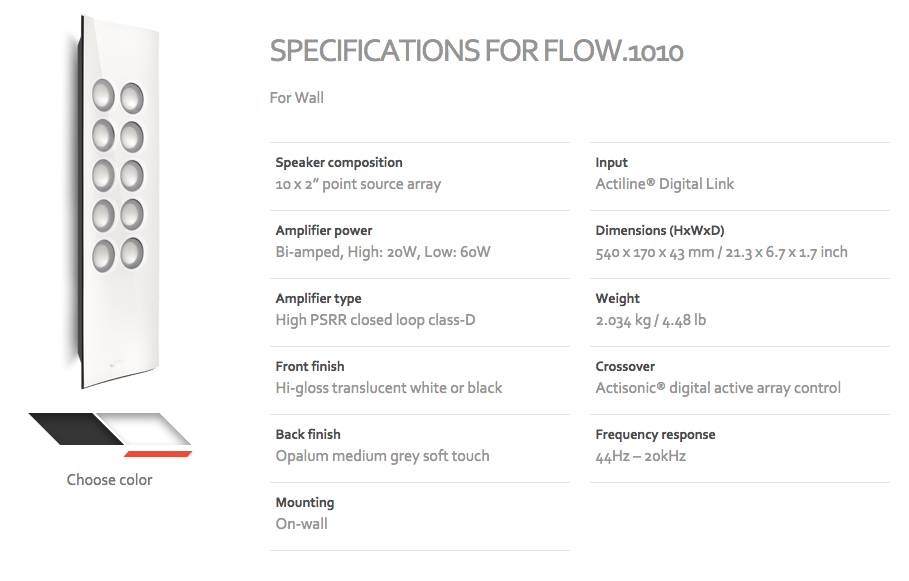909x581 pixels.
Task: Click the Input Actiline Digital Link entry
Action: (x=740, y=176)
